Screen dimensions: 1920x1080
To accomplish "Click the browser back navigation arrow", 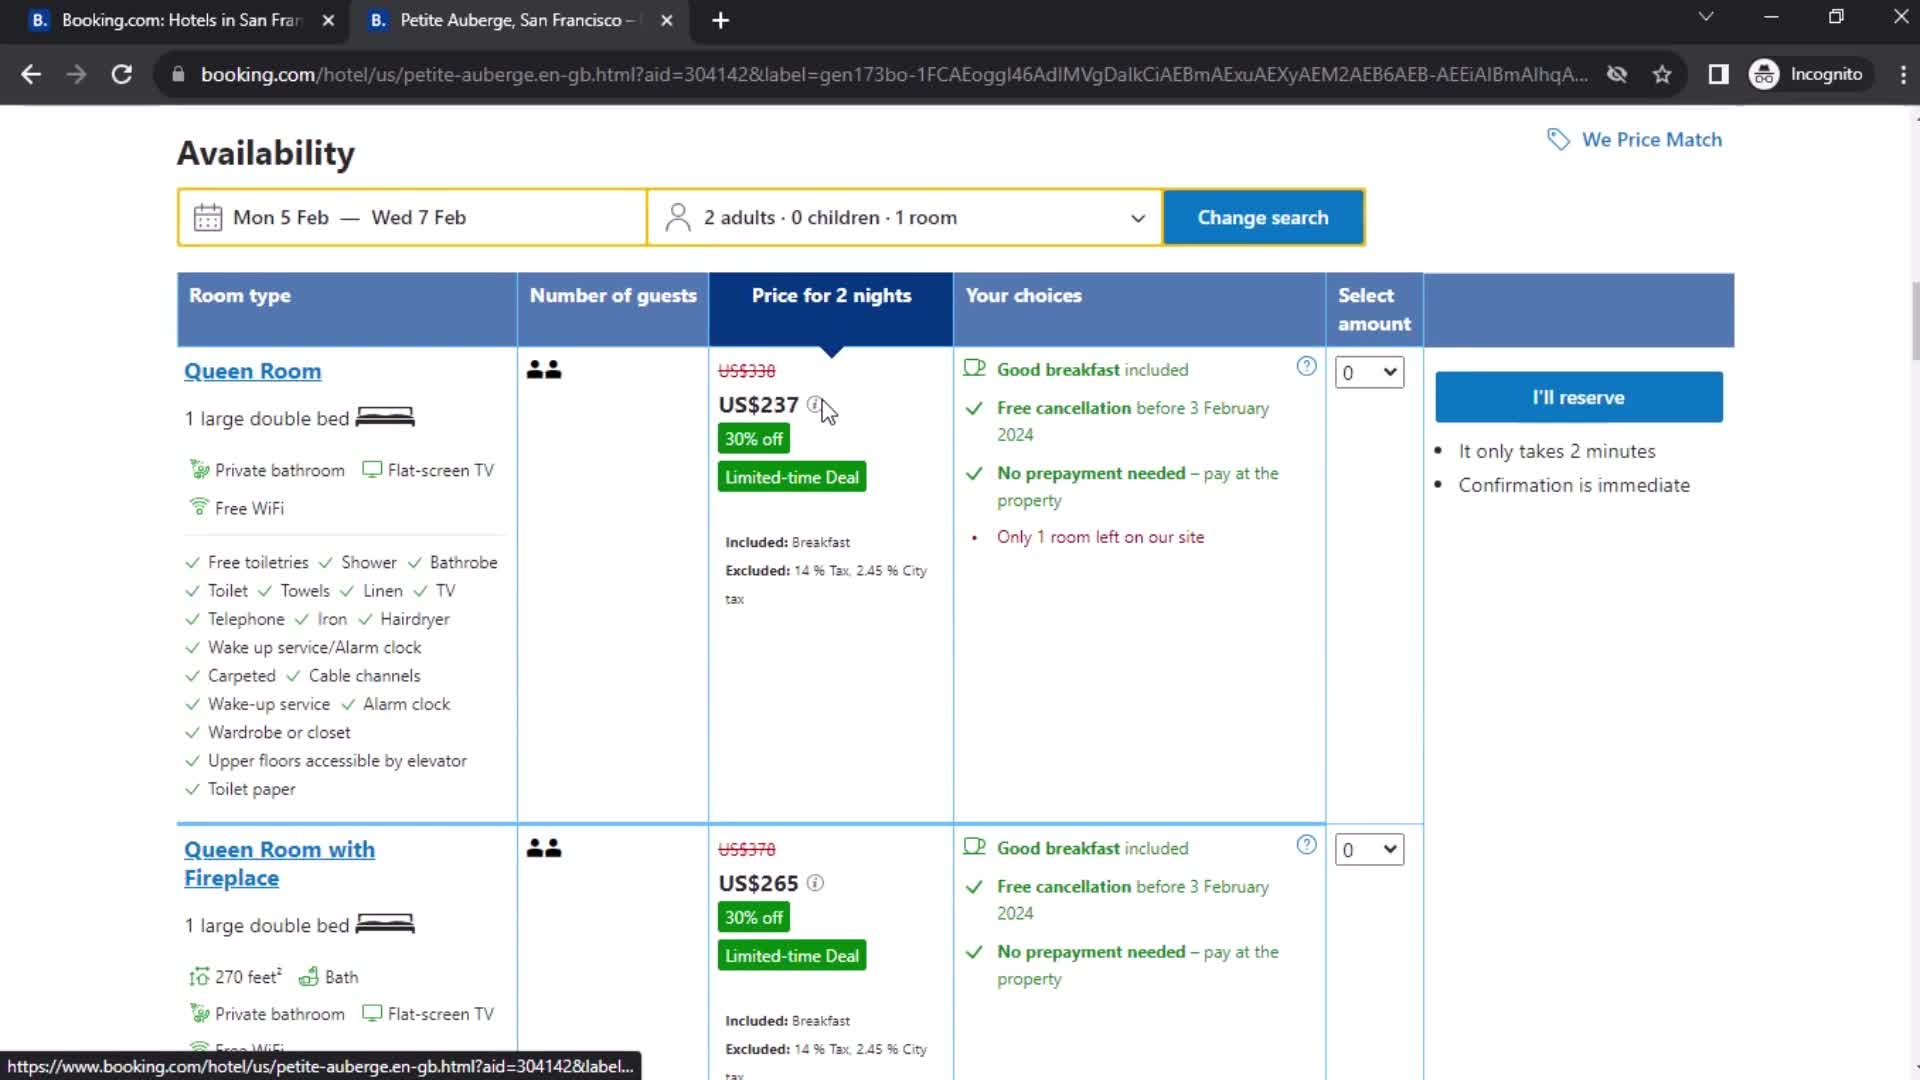I will 32,74.
